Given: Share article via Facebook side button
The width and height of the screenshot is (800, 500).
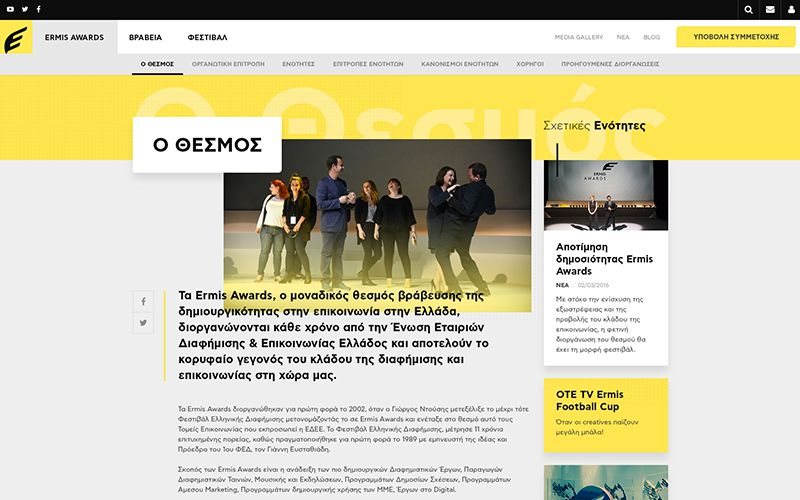Looking at the screenshot, I should coord(143,302).
